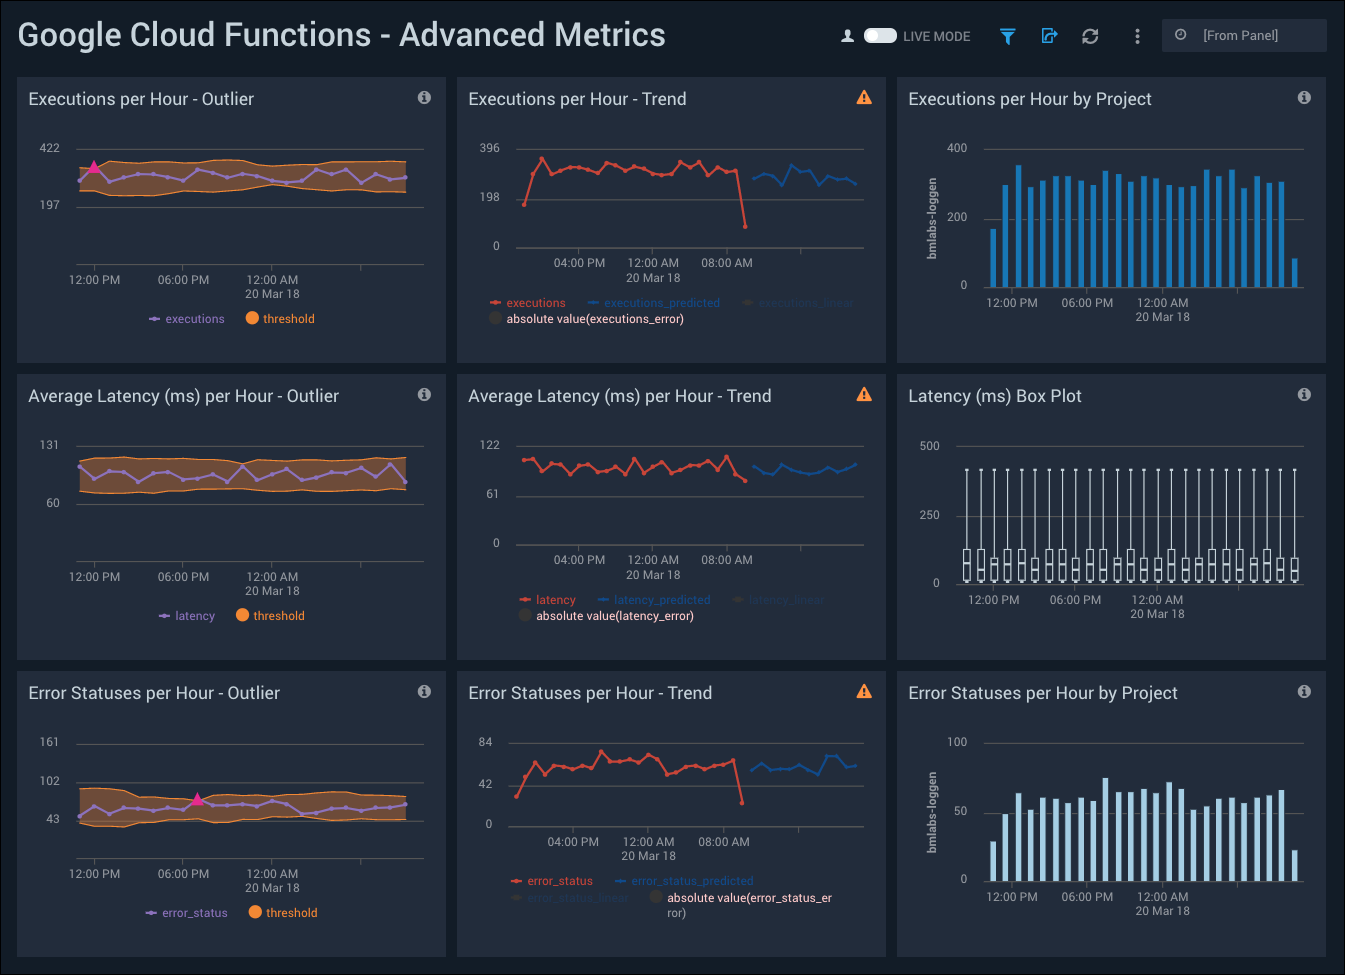Click the filter icon in the top toolbar
The image size is (1345, 975).
click(x=1007, y=36)
